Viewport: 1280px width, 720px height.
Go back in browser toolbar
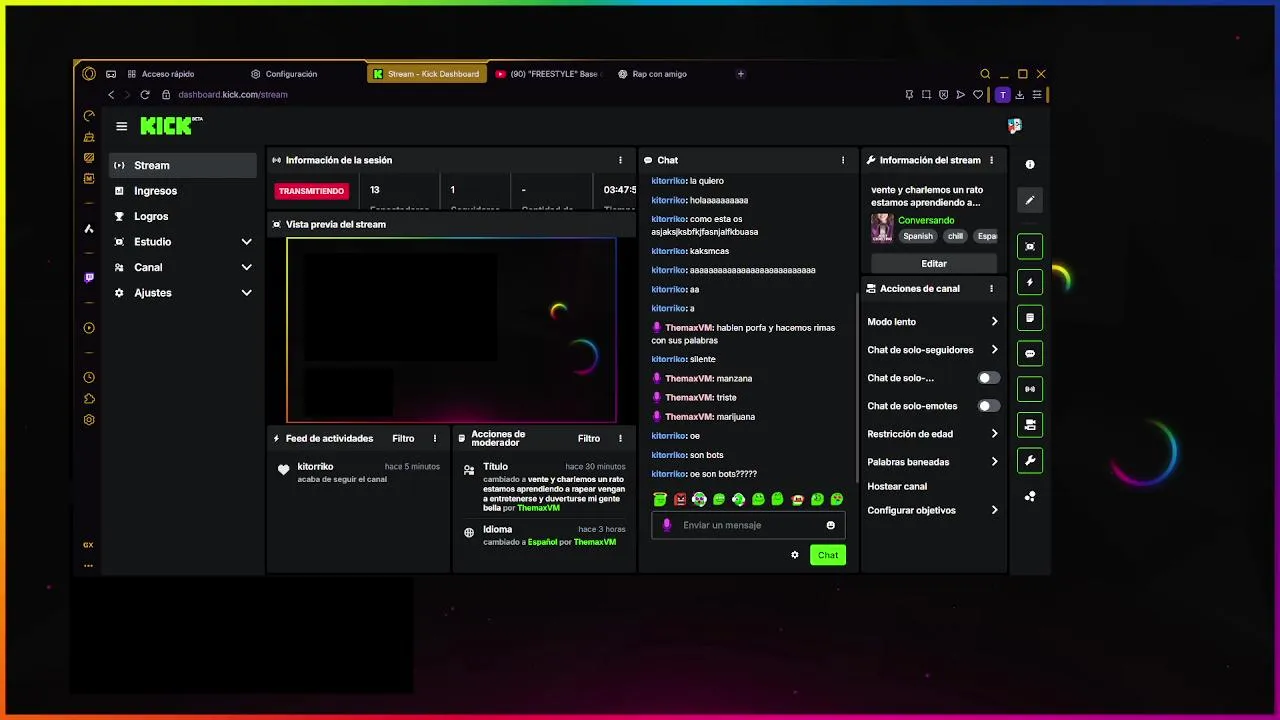111,94
